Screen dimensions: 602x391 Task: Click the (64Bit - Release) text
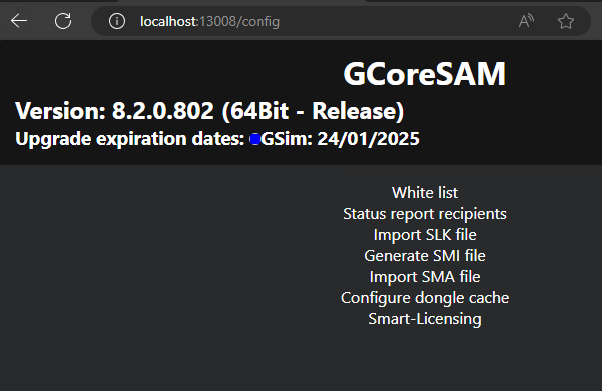313,111
